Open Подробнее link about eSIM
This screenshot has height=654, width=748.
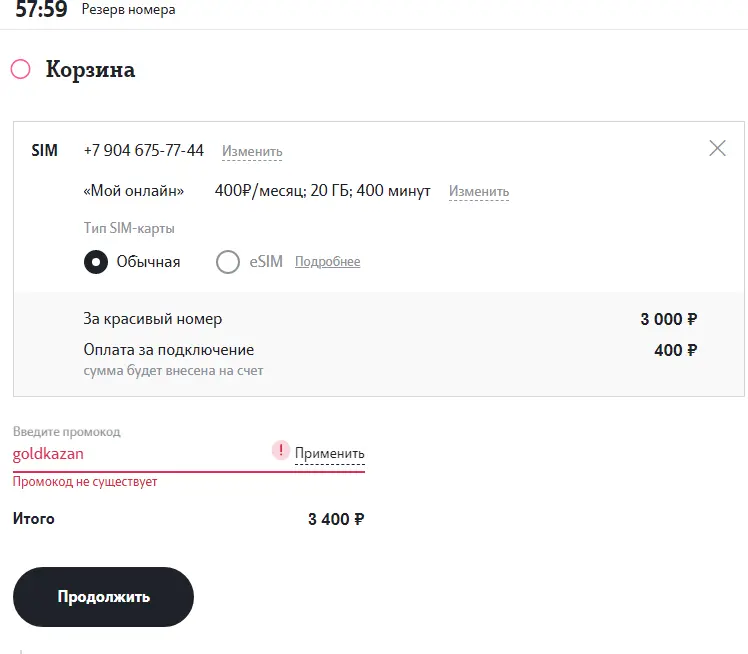coord(327,261)
